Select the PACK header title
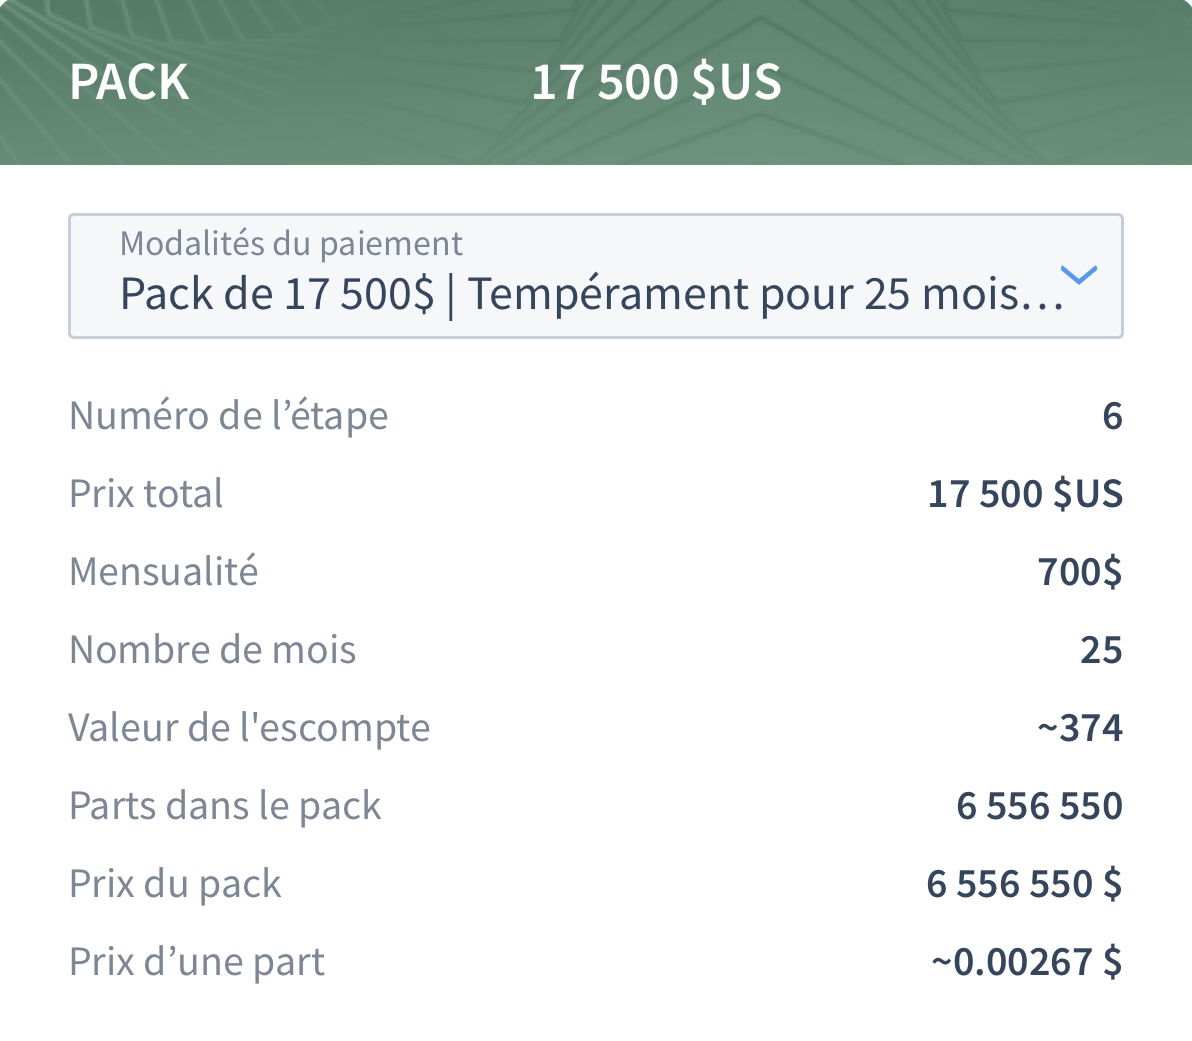 pos(128,81)
